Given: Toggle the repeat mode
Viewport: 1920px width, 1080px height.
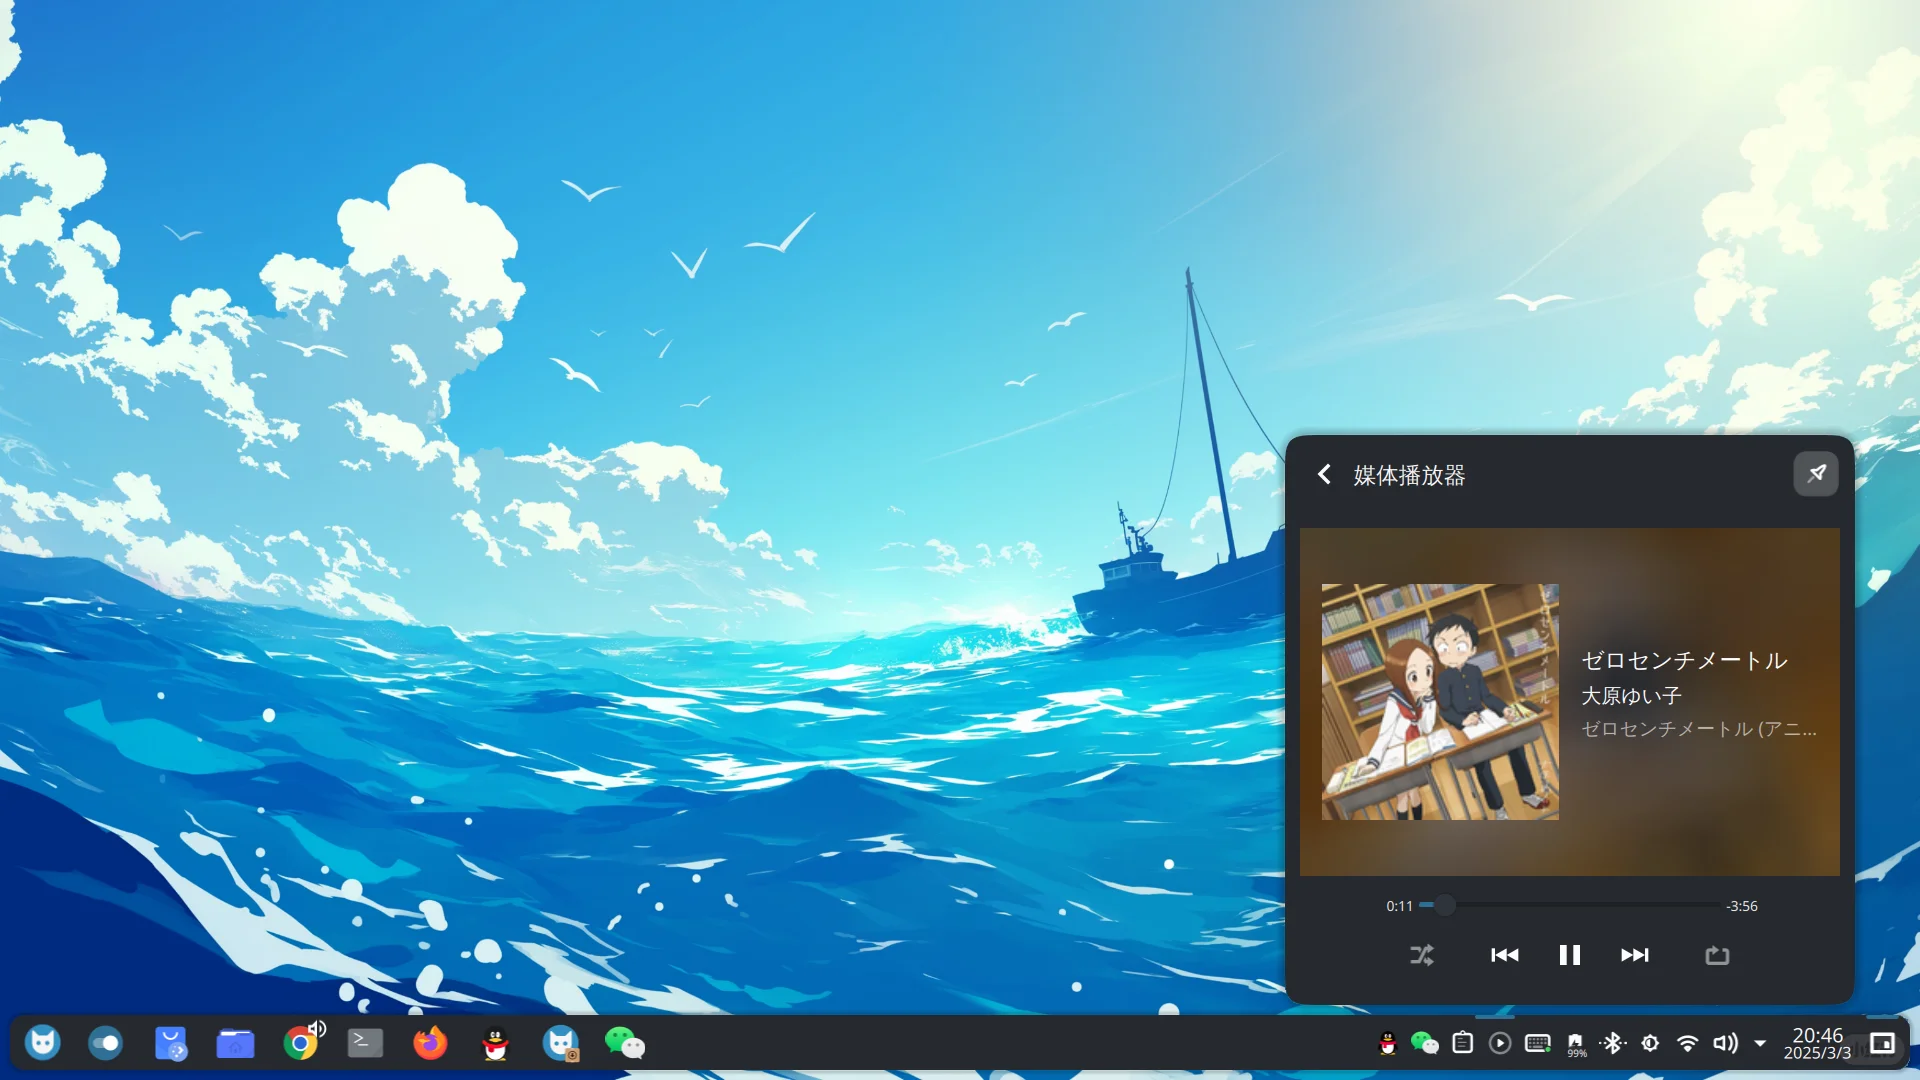Looking at the screenshot, I should [x=1716, y=955].
